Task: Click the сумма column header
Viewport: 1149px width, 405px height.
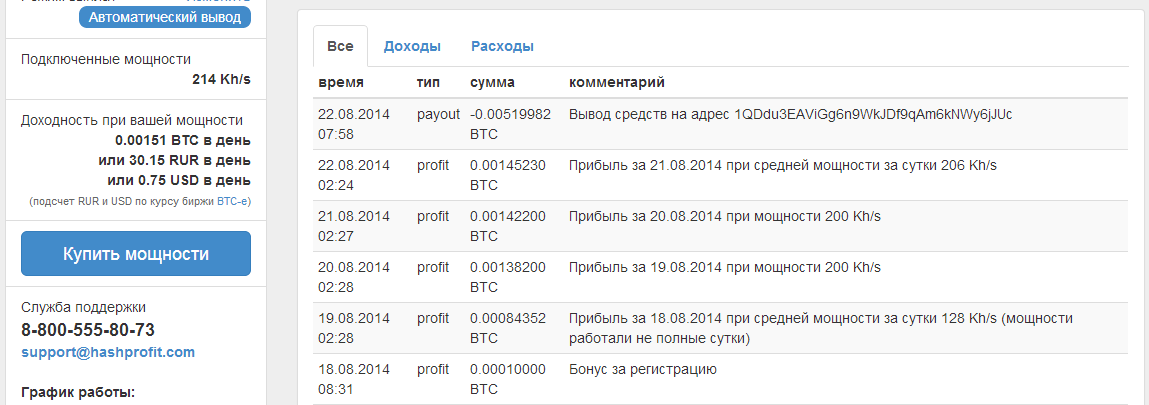Action: pyautogui.click(x=493, y=82)
